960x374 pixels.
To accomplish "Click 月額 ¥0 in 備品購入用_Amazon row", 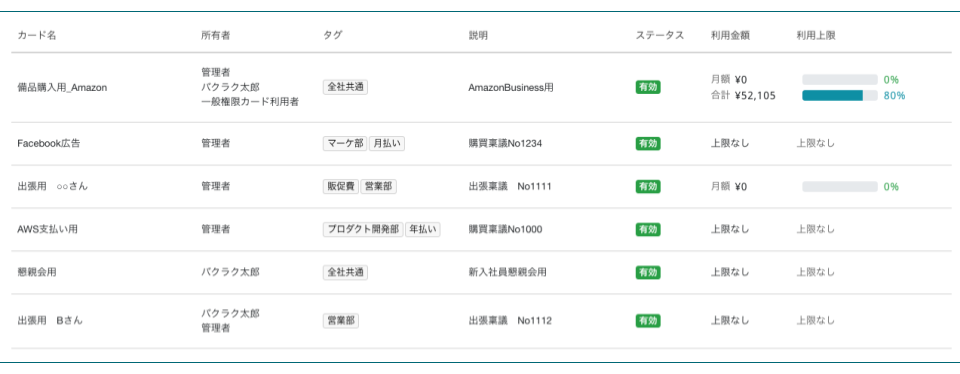I will tap(729, 80).
